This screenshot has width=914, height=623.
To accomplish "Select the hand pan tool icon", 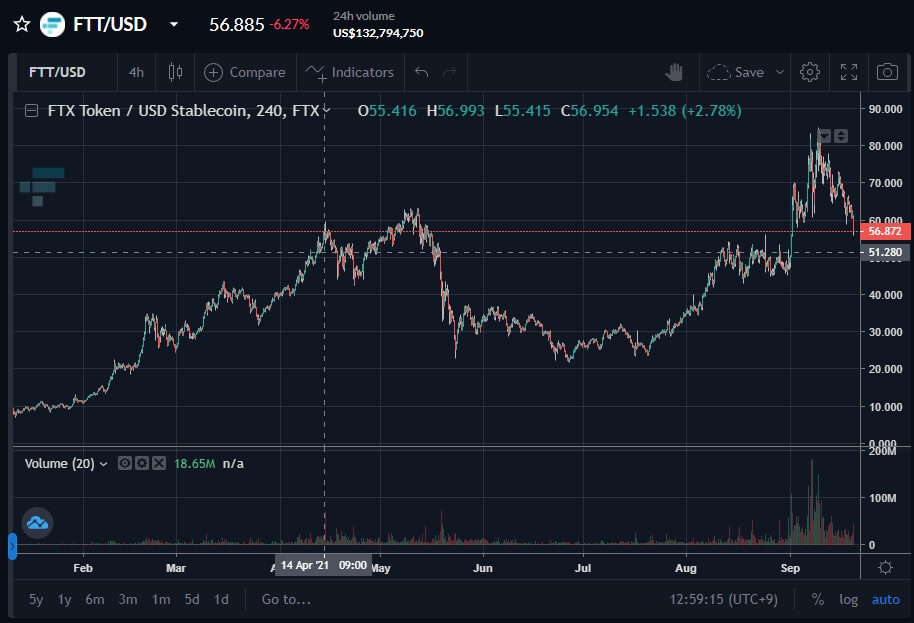I will click(674, 72).
